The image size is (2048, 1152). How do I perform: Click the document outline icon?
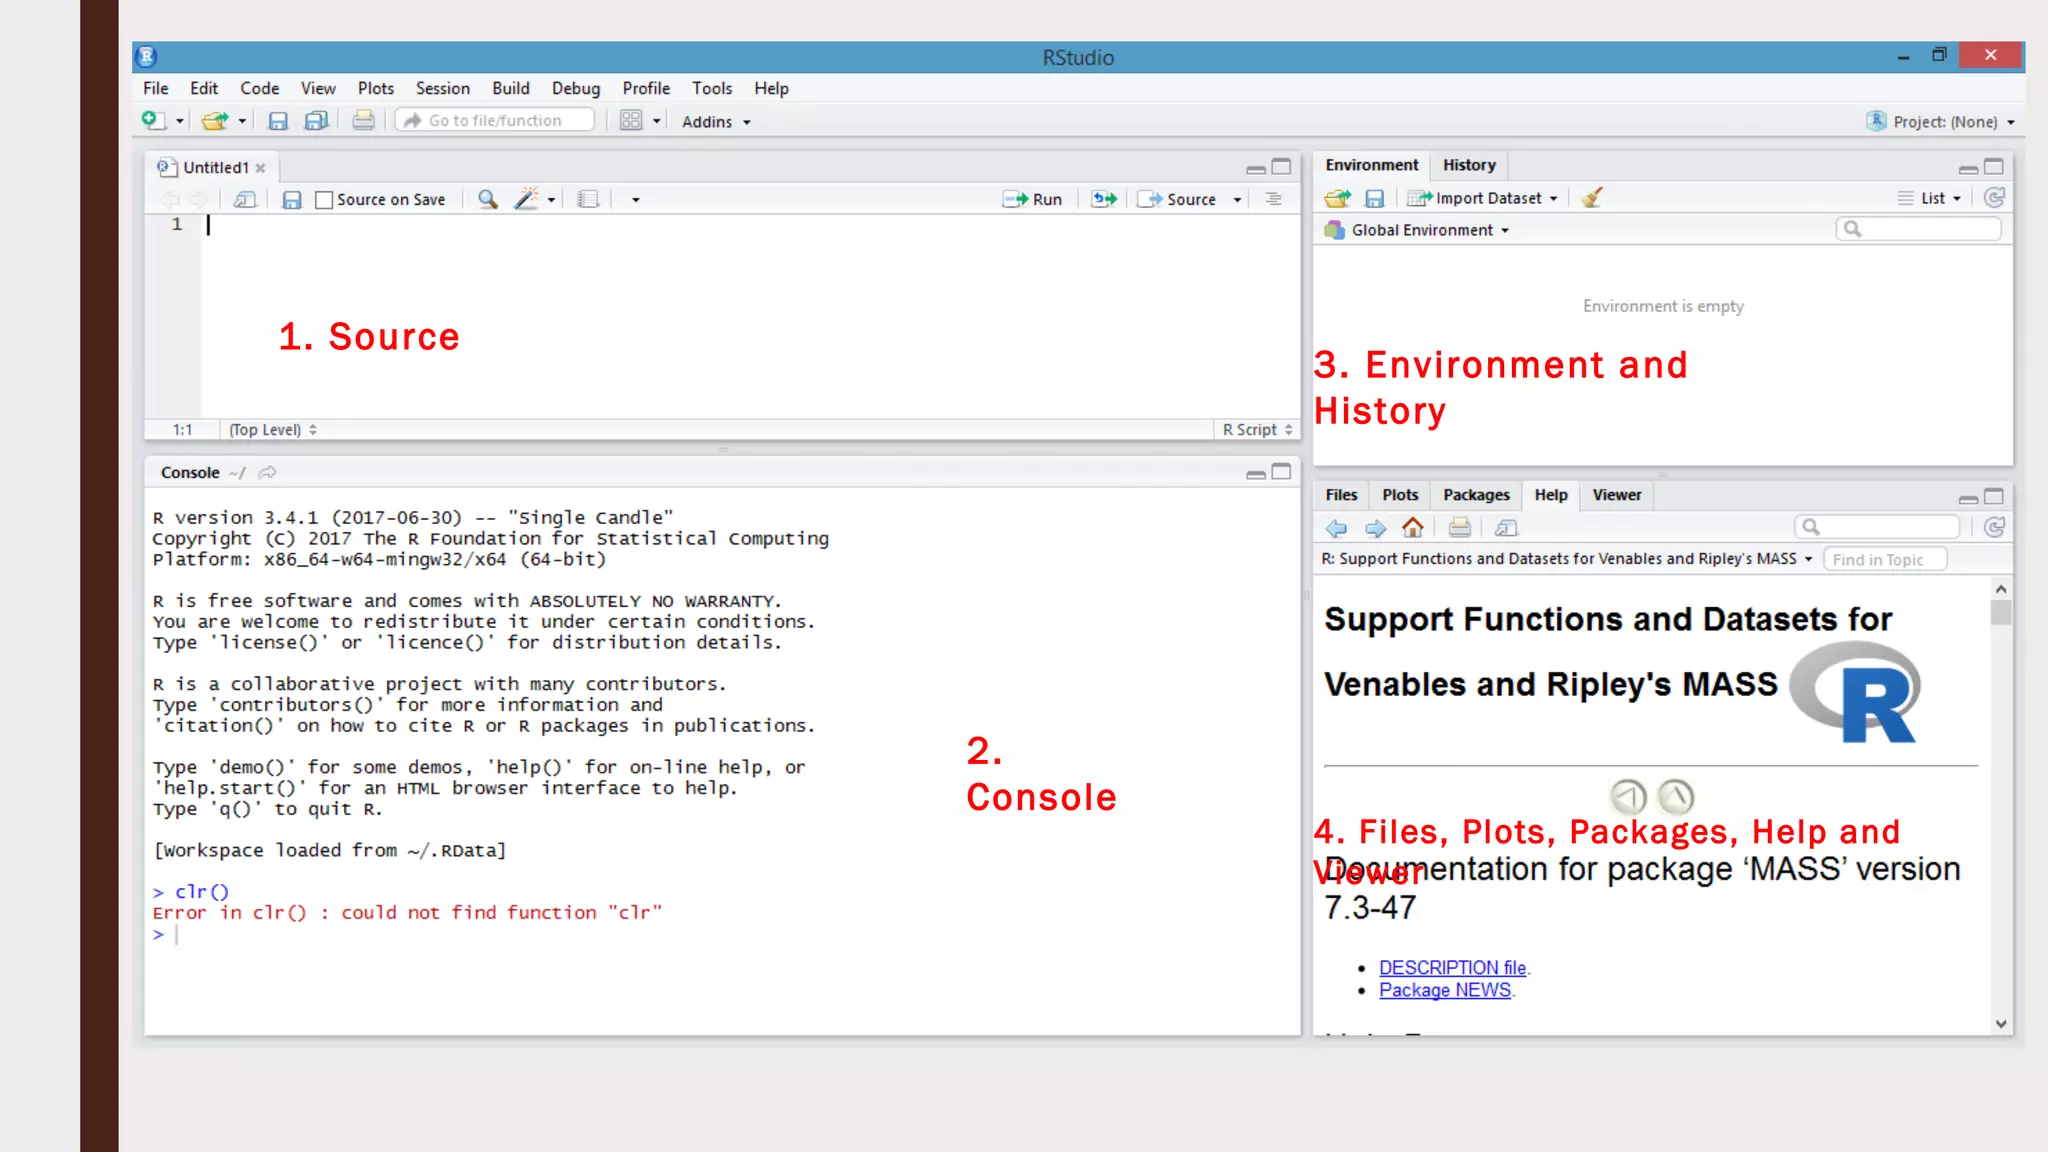1273,199
